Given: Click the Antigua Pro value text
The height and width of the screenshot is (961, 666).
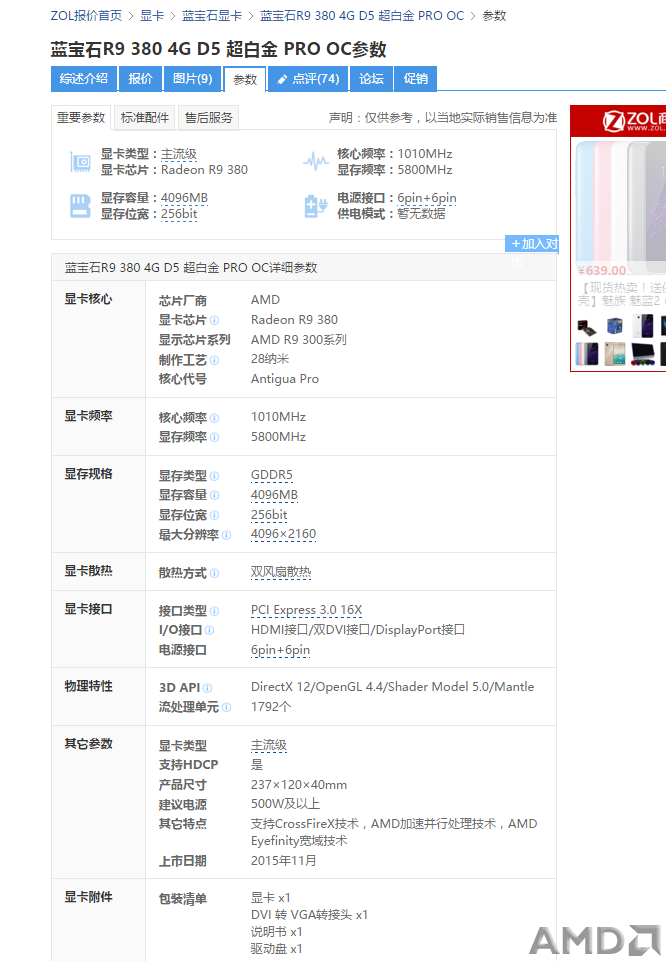Looking at the screenshot, I should point(285,379).
